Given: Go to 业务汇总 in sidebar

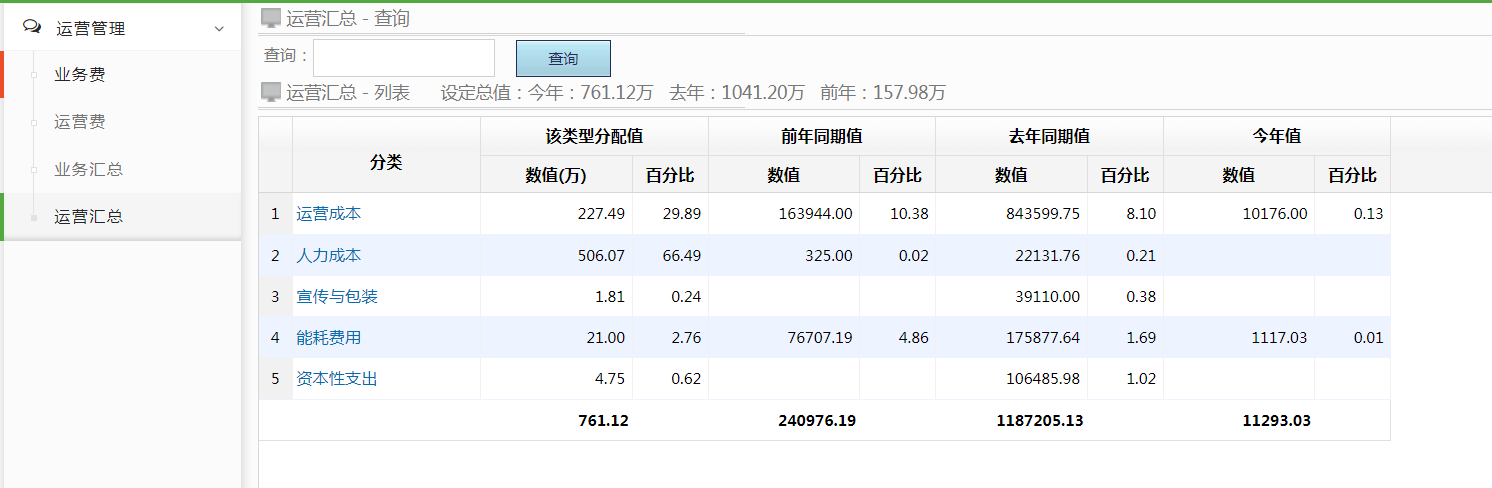Looking at the screenshot, I should click(88, 169).
